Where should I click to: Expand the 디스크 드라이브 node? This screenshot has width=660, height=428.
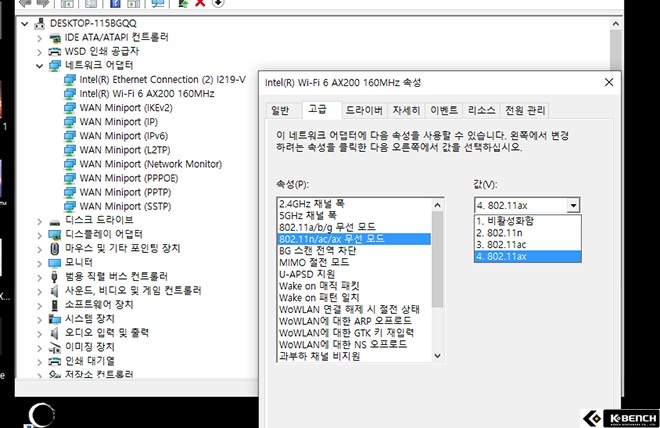click(40, 221)
